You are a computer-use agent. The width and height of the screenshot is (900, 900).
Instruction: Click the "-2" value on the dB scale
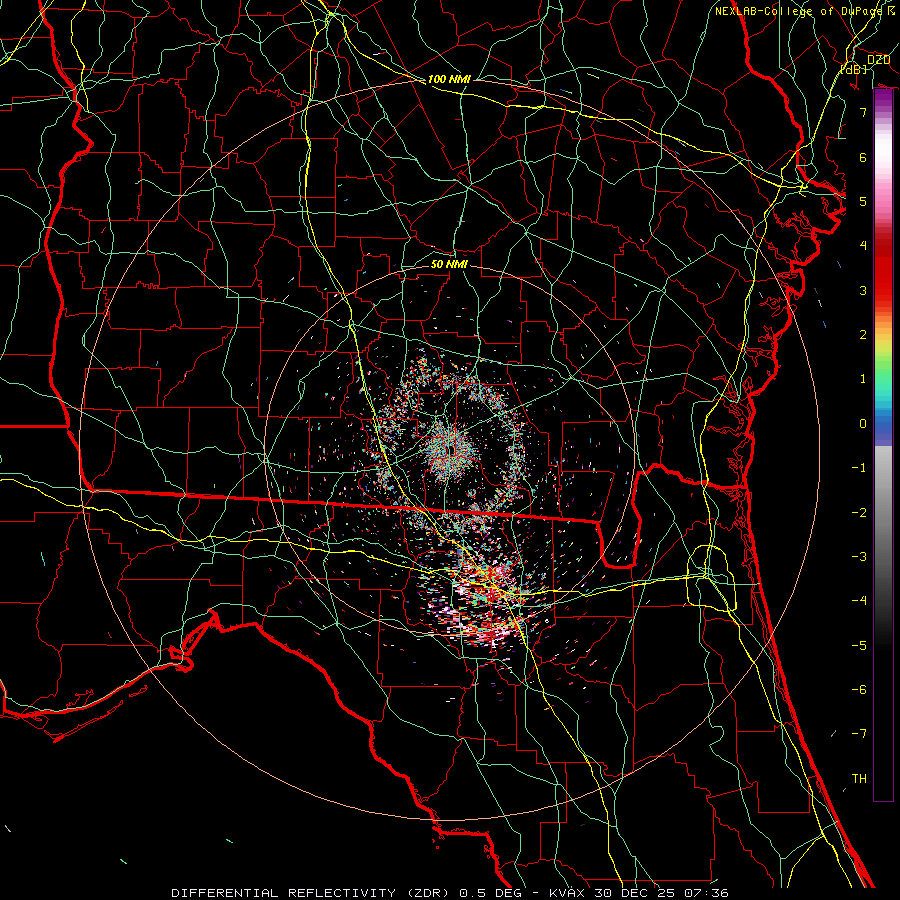[x=859, y=512]
